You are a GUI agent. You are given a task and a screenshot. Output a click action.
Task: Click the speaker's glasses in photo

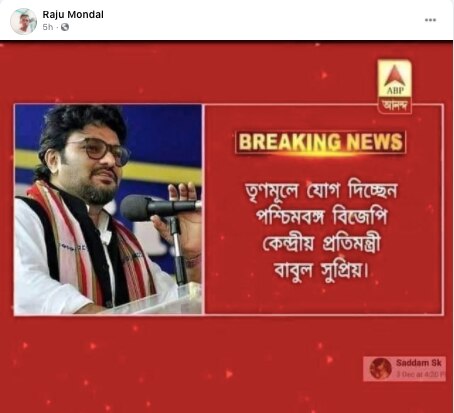pos(99,152)
